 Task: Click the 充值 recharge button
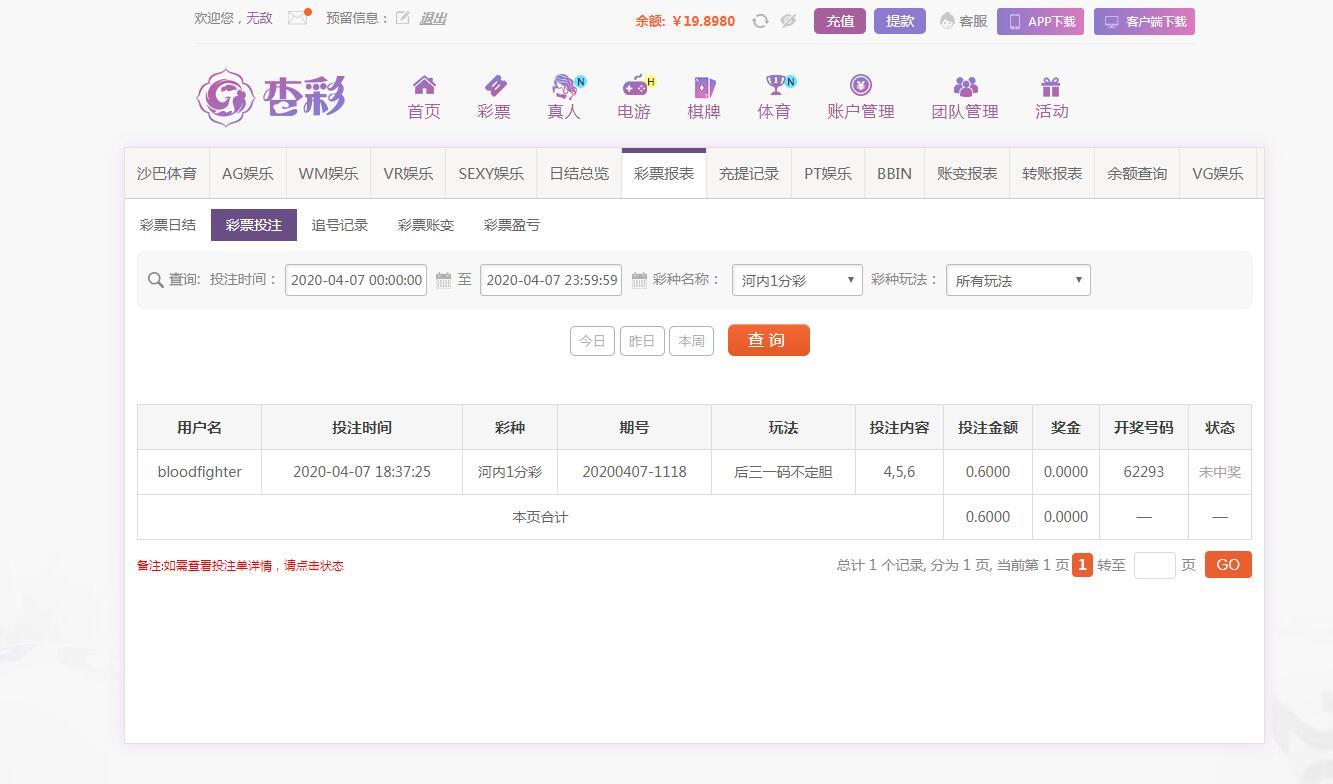(x=840, y=21)
